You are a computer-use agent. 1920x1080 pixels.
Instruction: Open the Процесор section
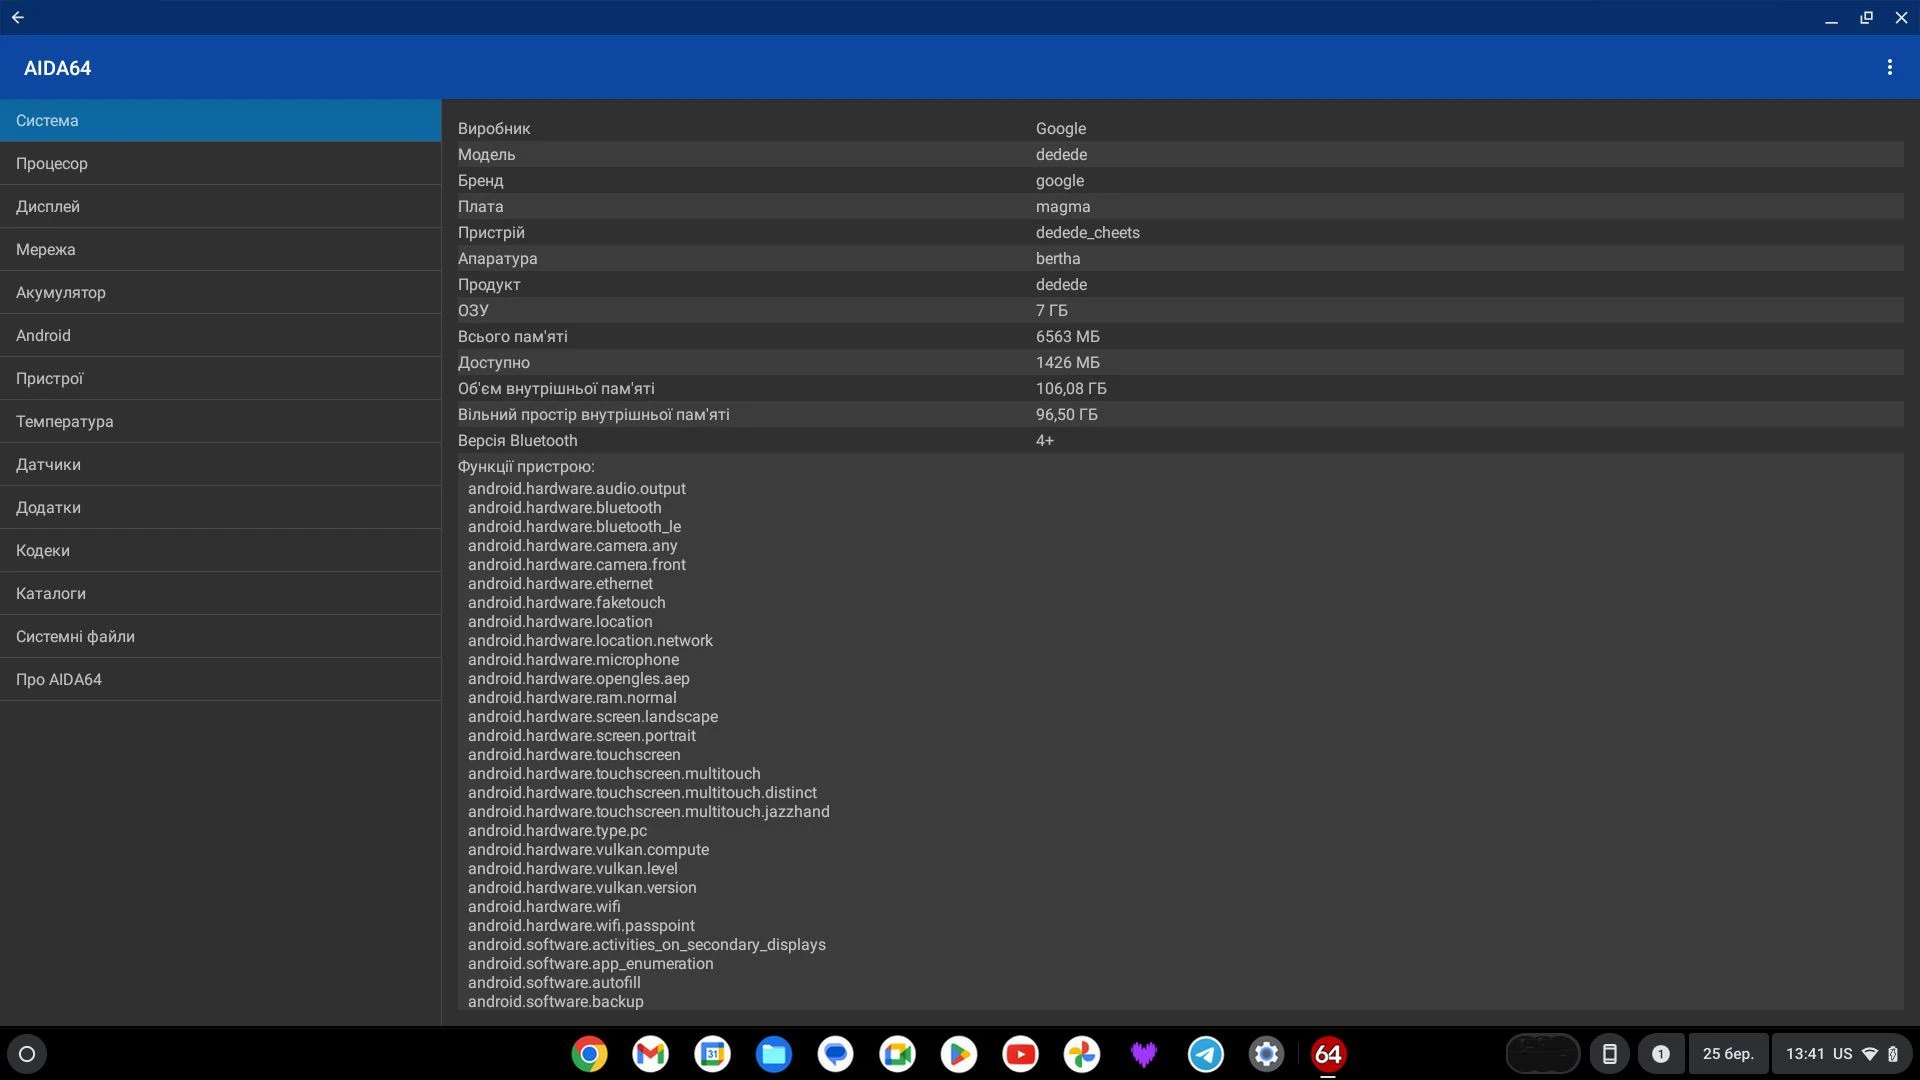220,163
